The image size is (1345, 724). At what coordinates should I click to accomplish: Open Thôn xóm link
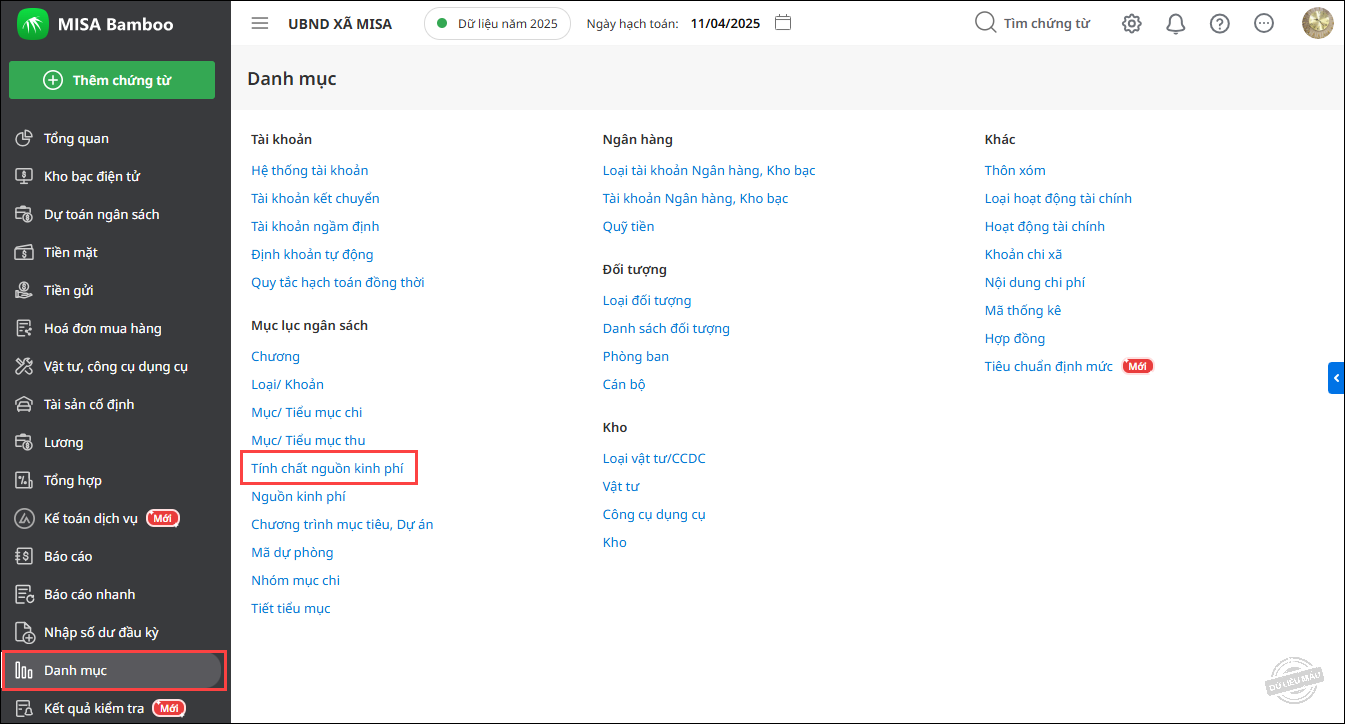click(x=1015, y=170)
